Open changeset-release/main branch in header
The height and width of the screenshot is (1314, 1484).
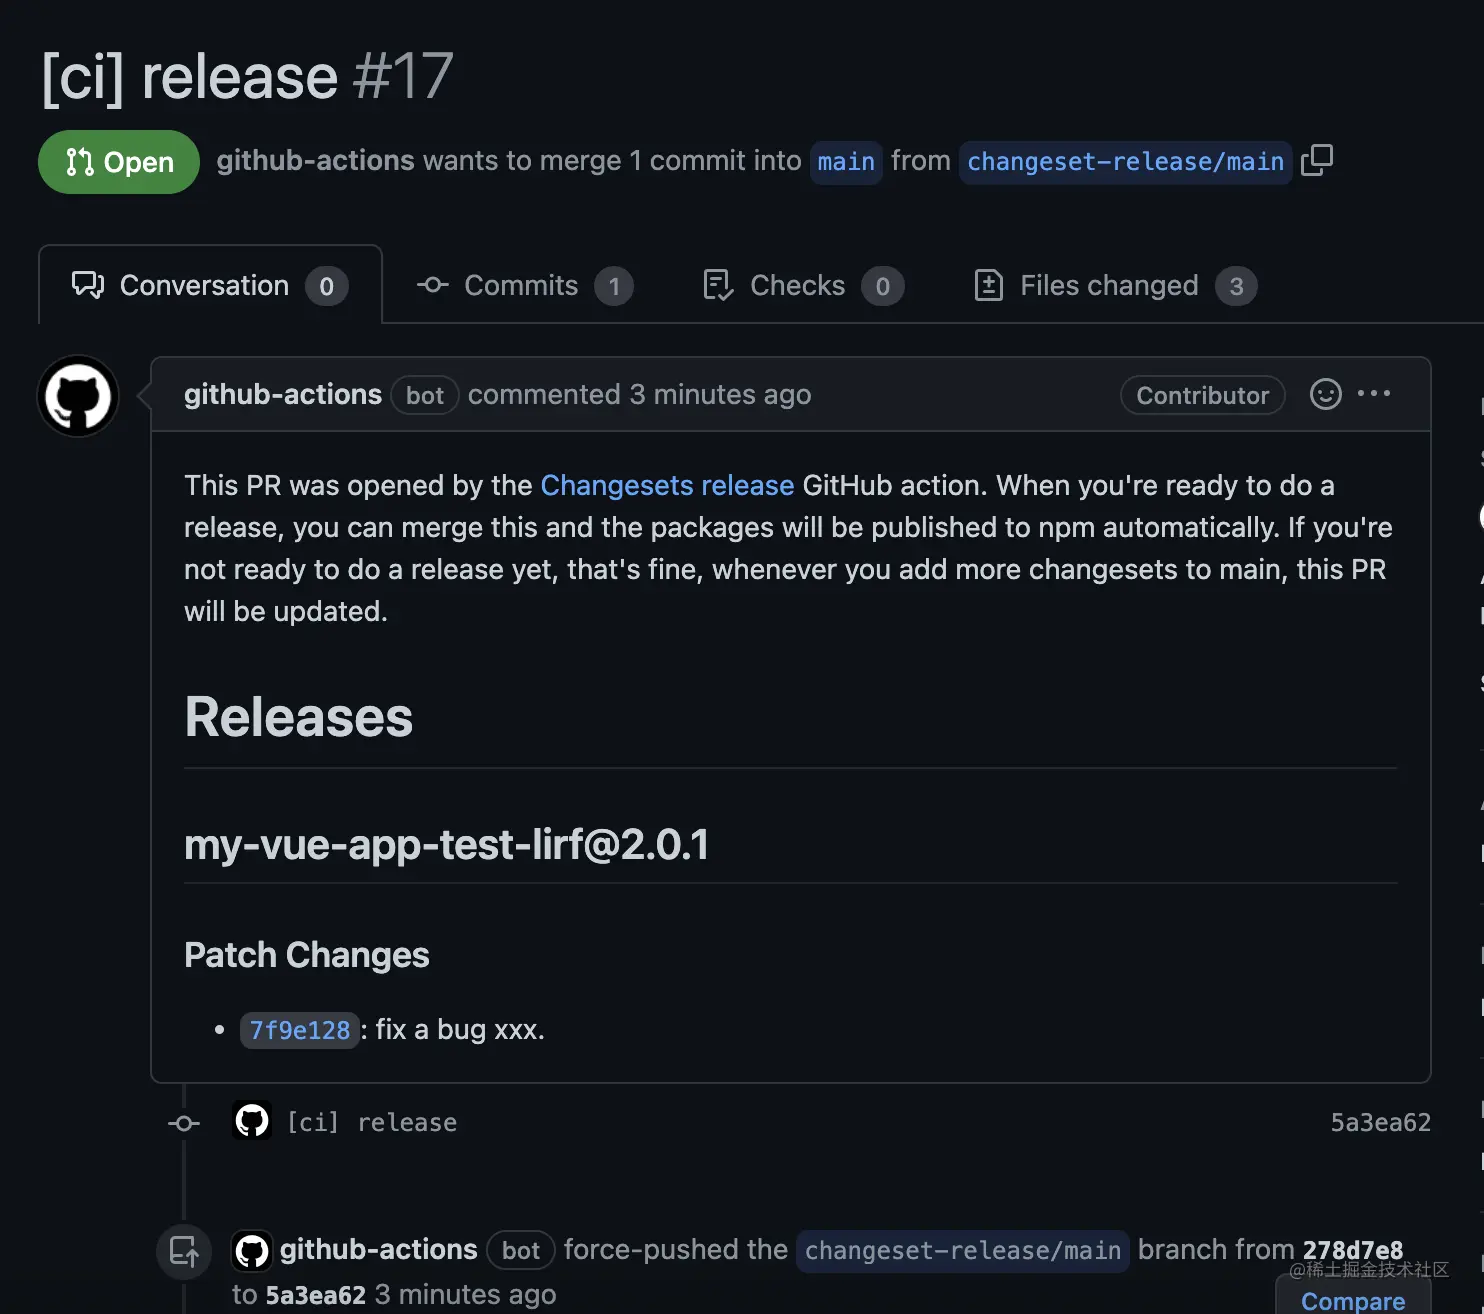tap(1125, 162)
